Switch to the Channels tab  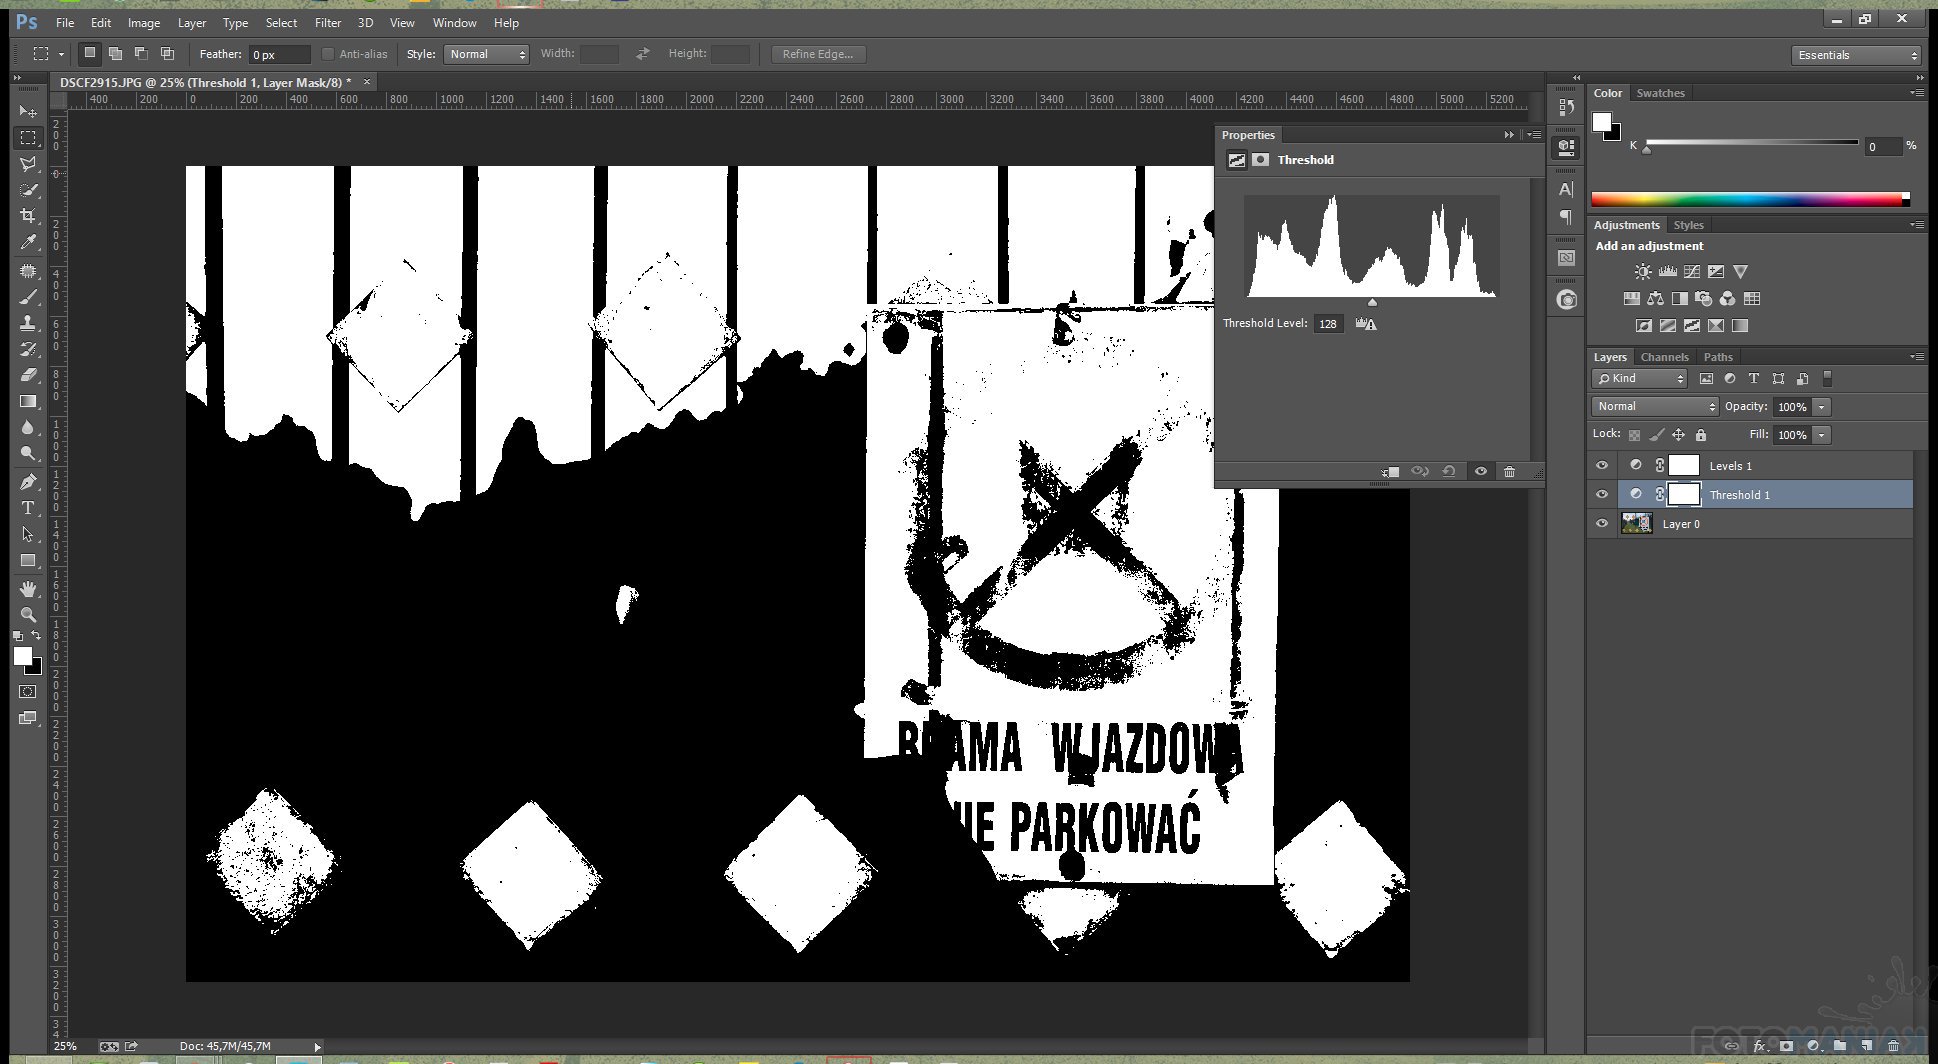tap(1664, 357)
